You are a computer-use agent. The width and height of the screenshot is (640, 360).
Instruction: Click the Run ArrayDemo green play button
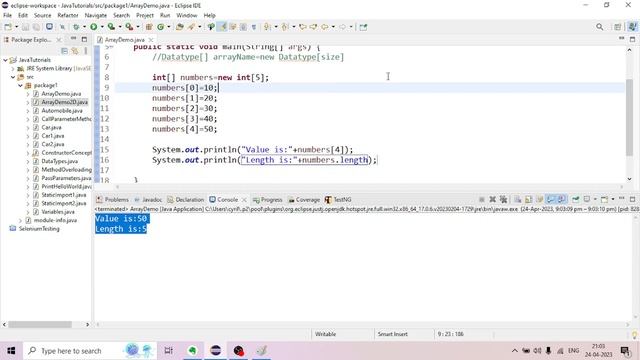(93, 27)
